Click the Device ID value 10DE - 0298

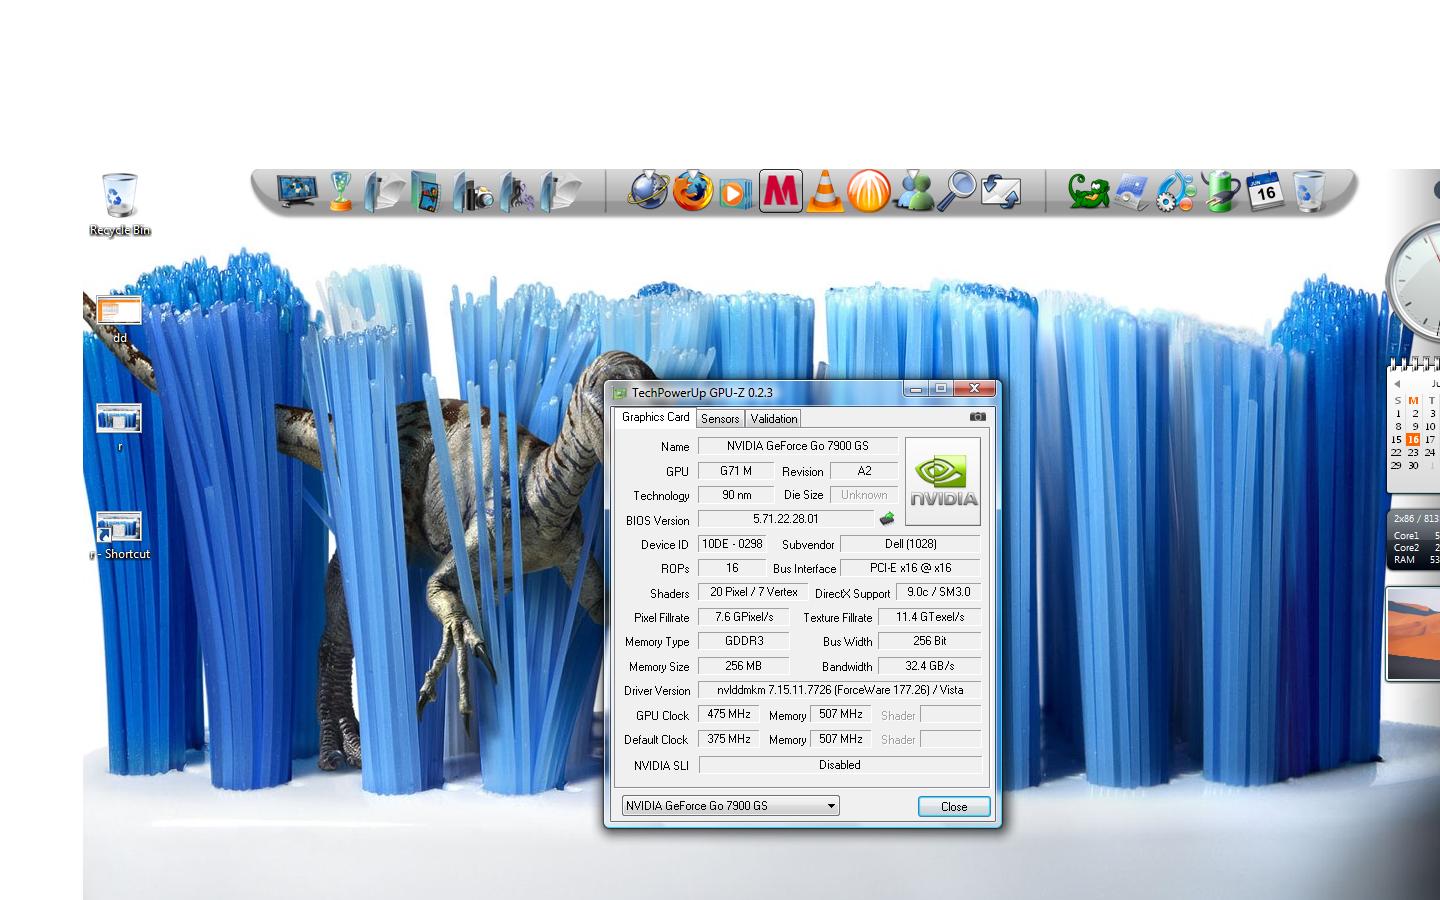click(x=732, y=544)
